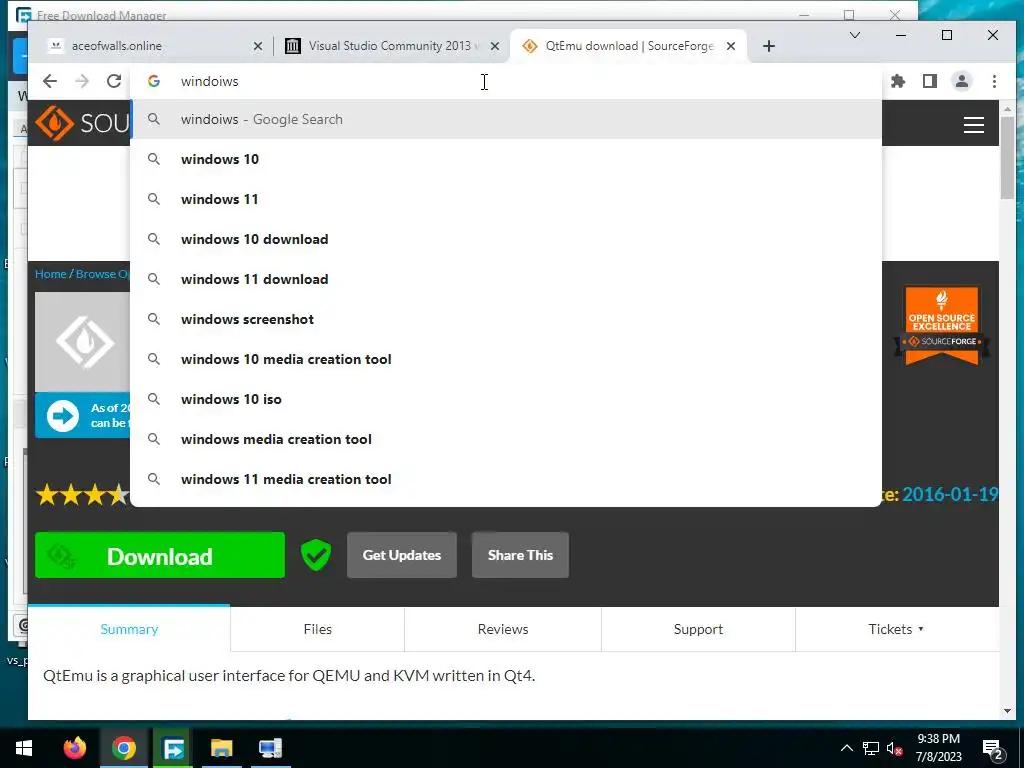
Task: Click the star rating on project page
Action: pos(82,494)
